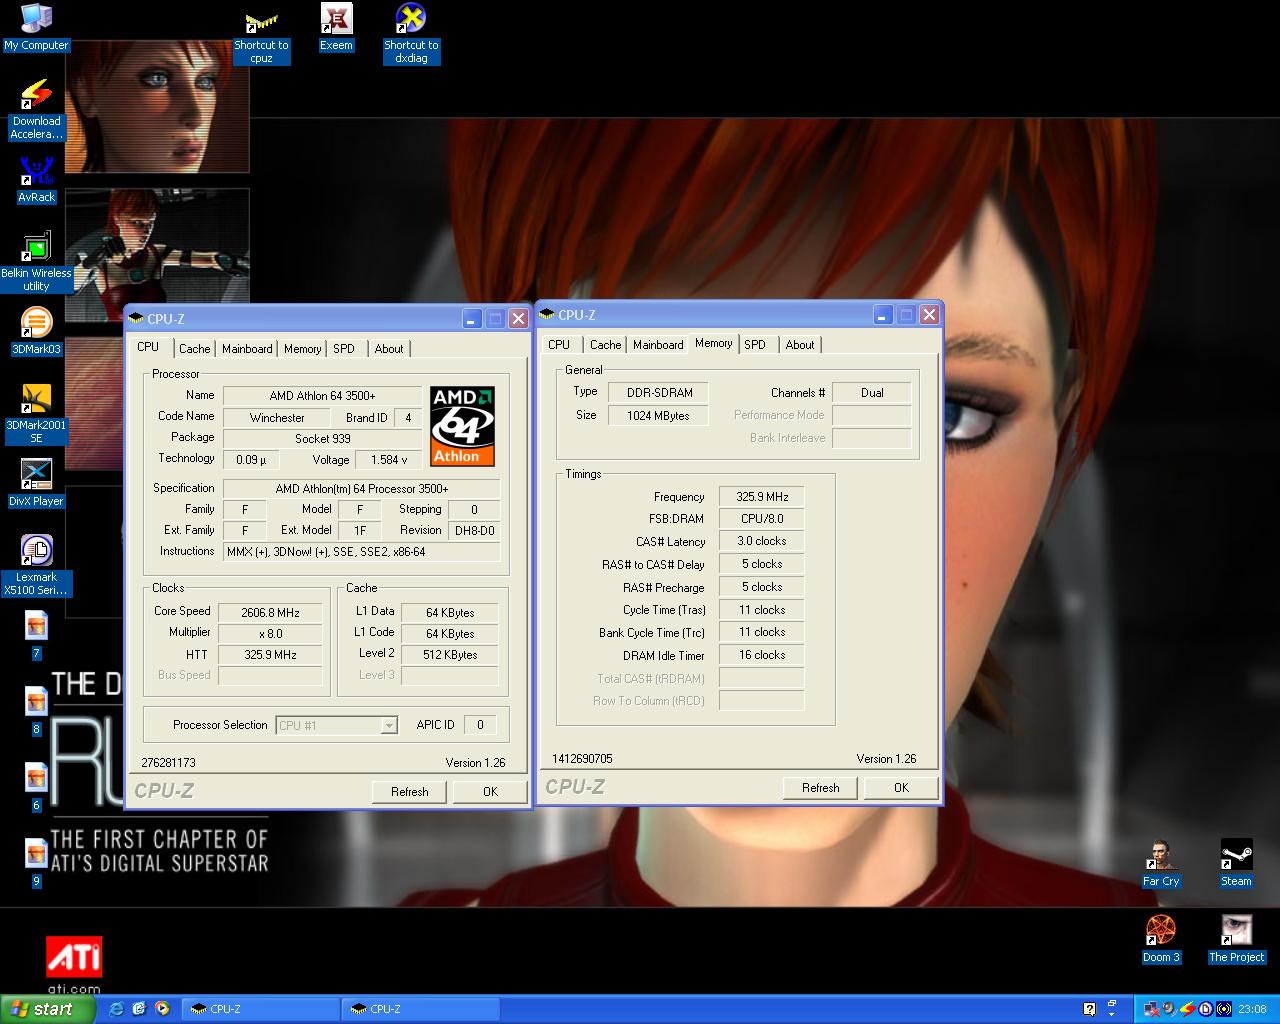Screen dimensions: 1280x1024
Task: Select the desktop image file named 7
Action: click(x=36, y=636)
